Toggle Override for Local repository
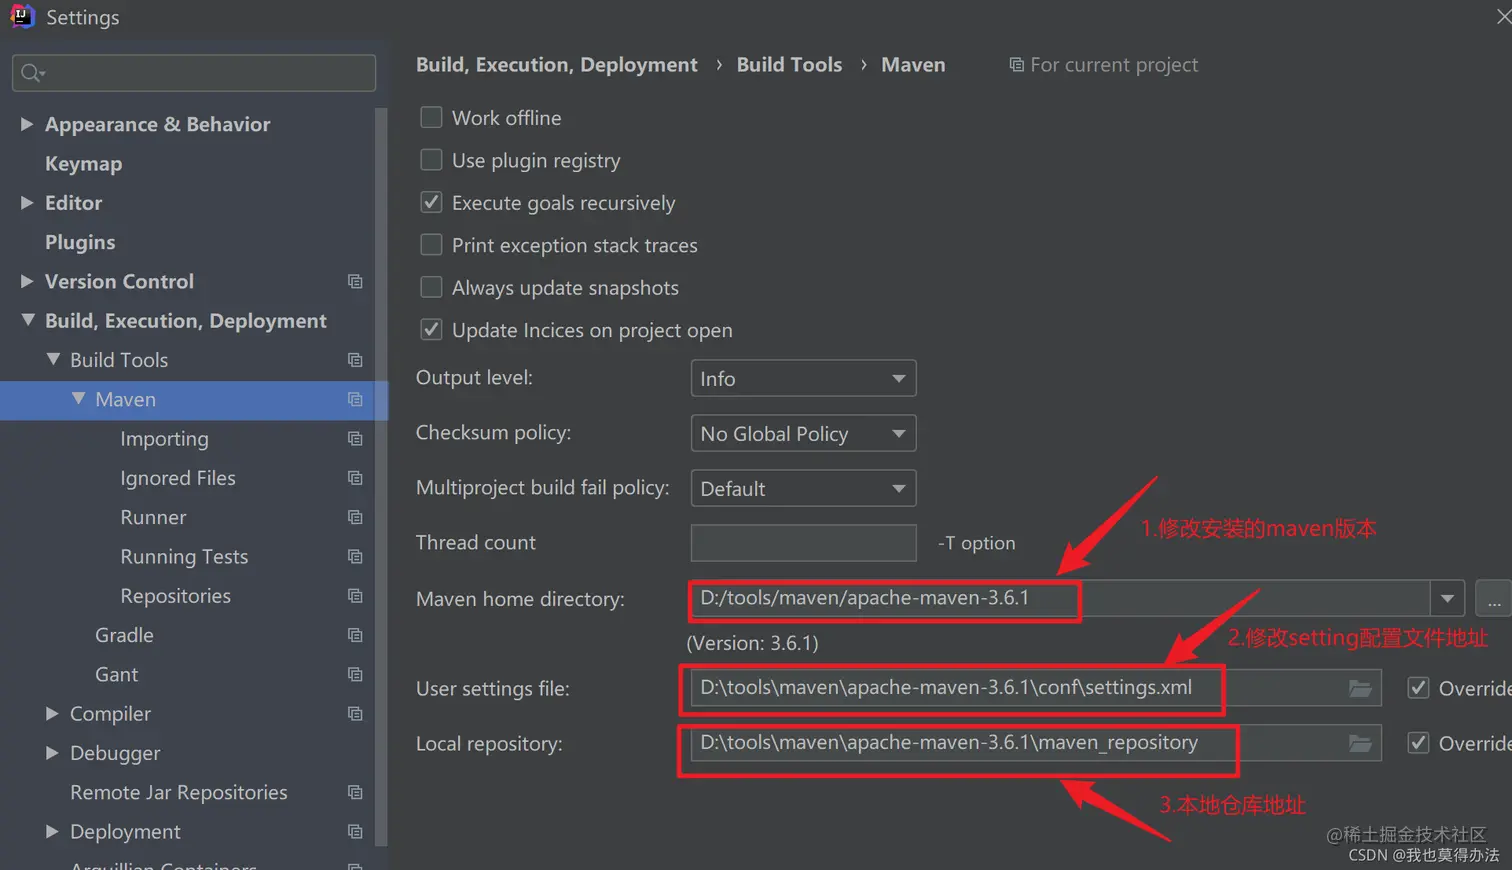 tap(1418, 743)
